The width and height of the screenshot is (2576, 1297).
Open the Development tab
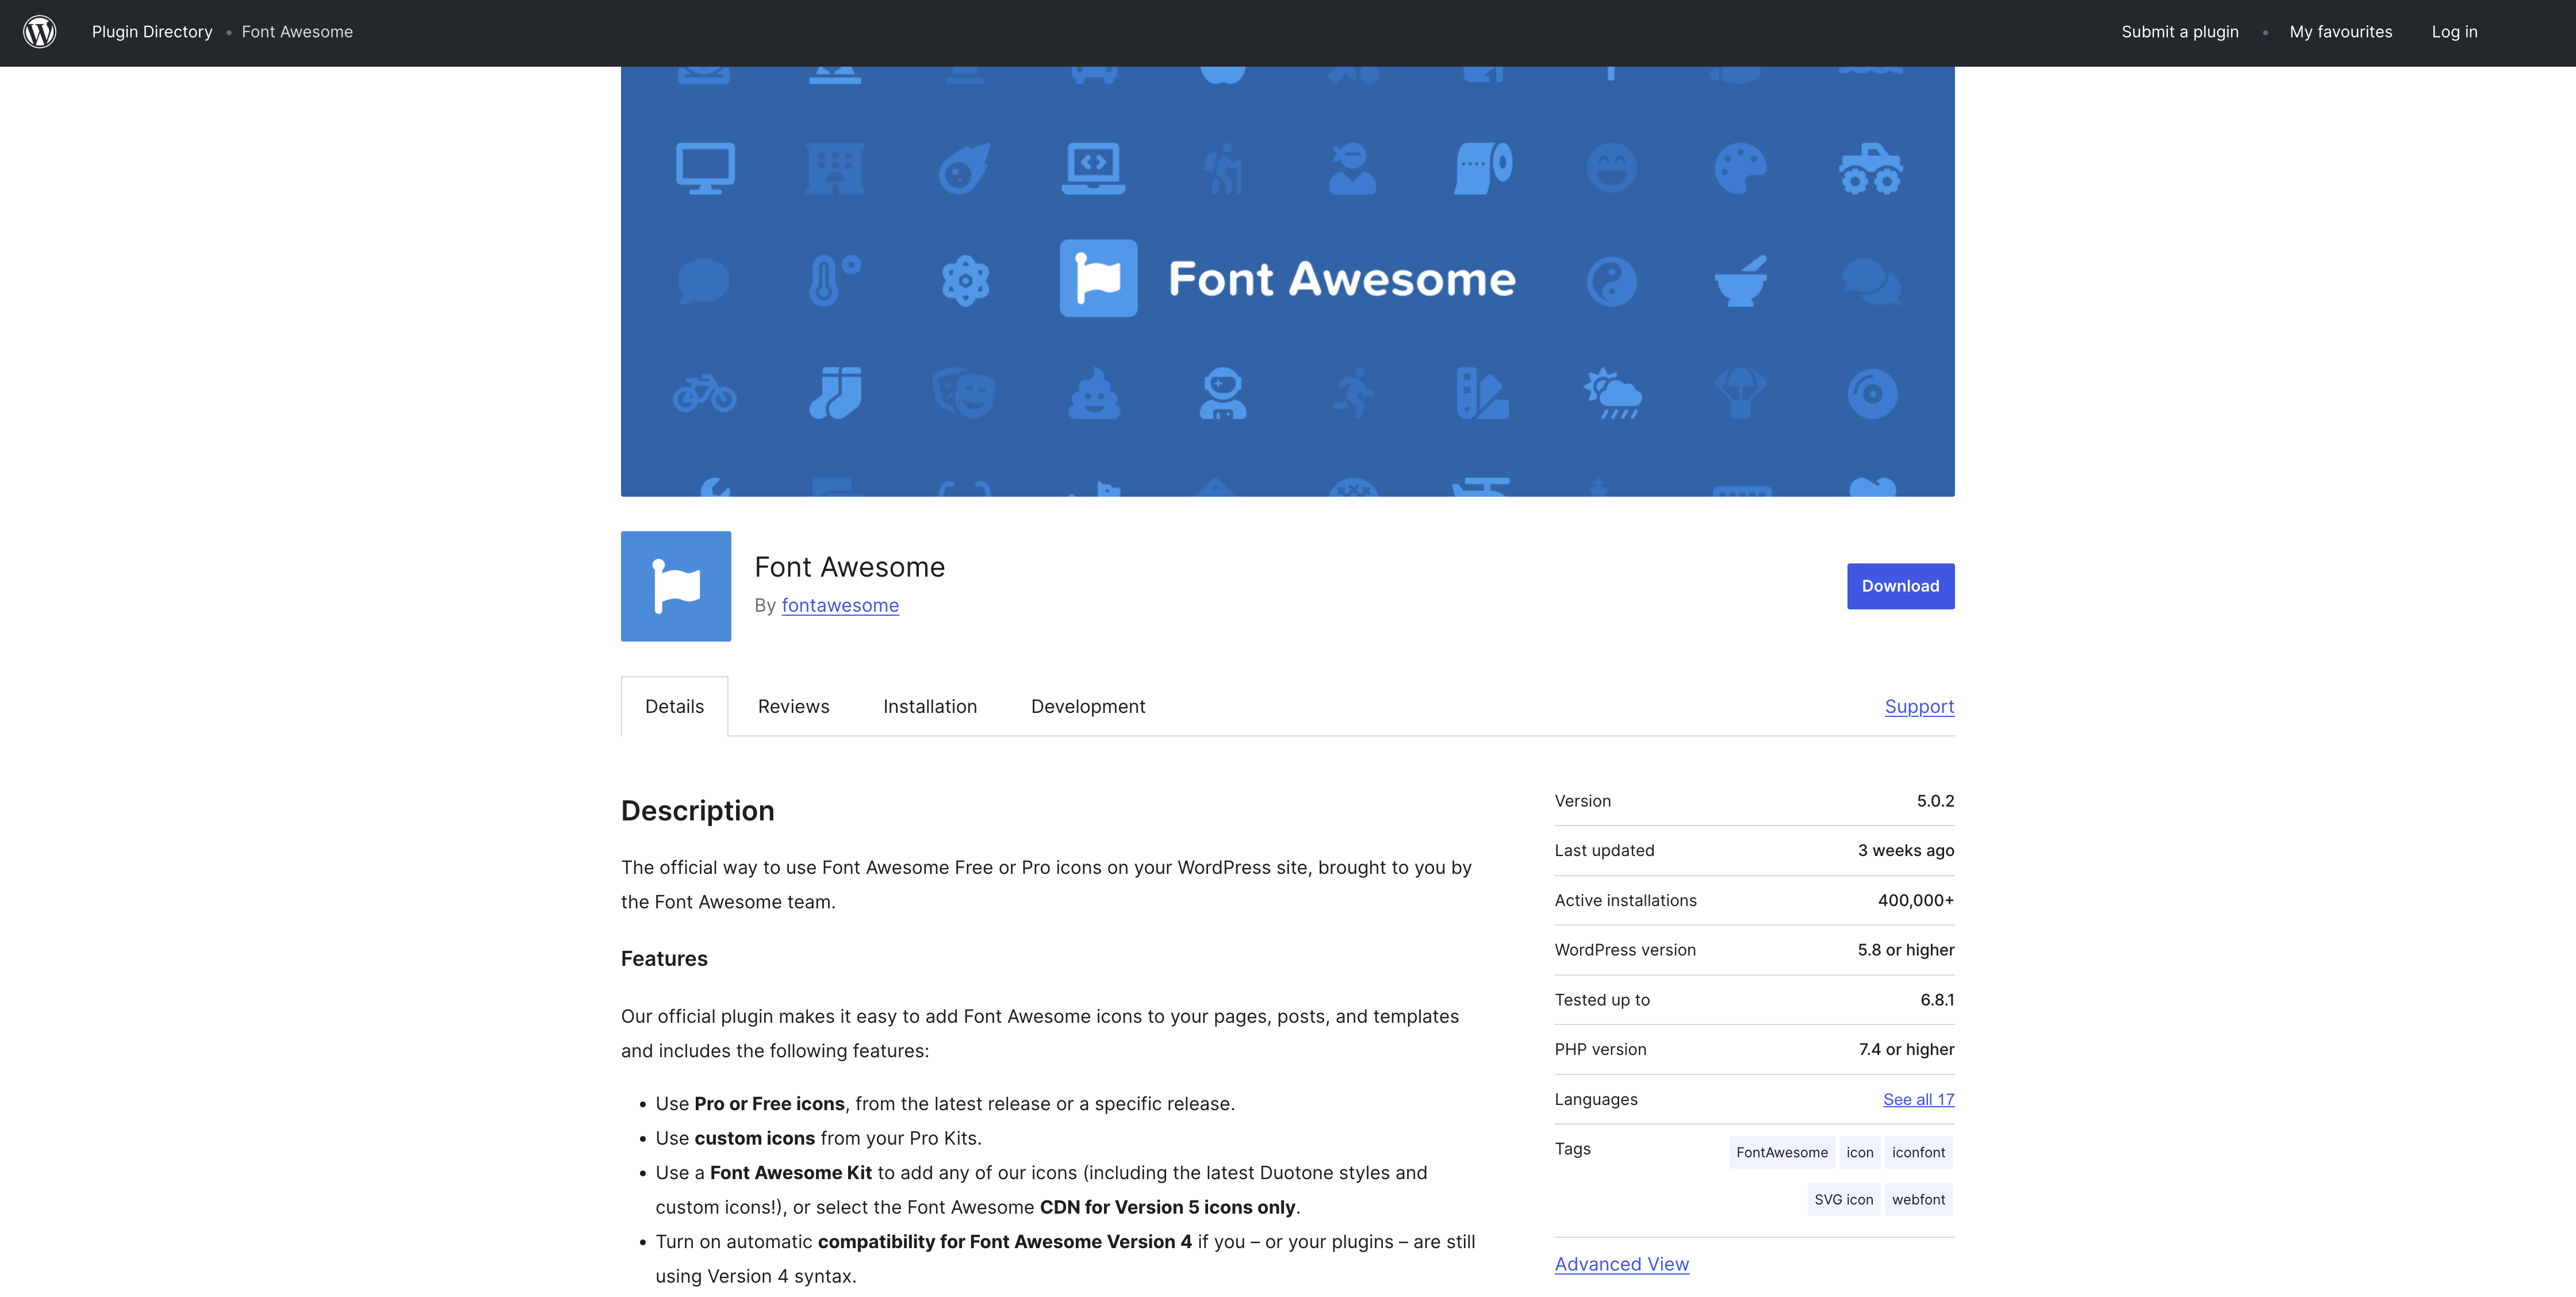click(1087, 706)
